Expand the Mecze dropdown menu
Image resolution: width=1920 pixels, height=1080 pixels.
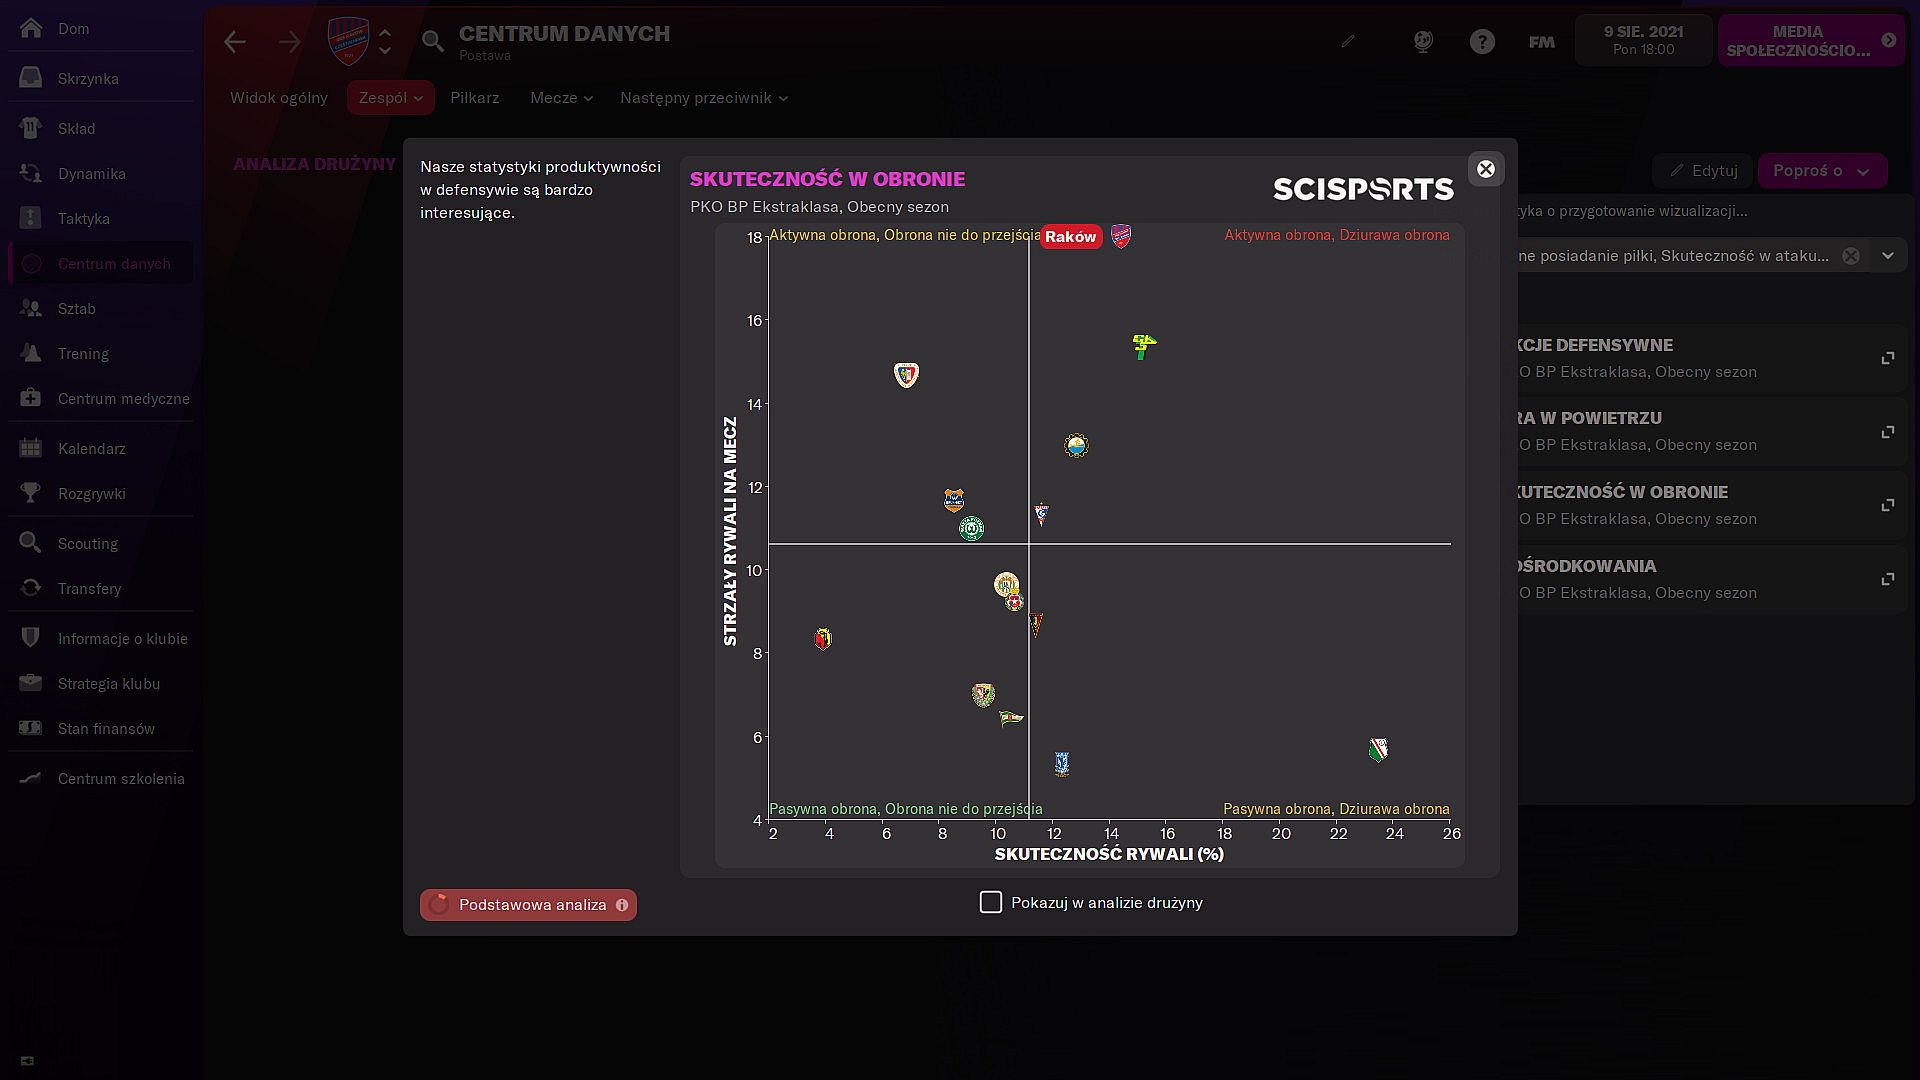pyautogui.click(x=561, y=98)
